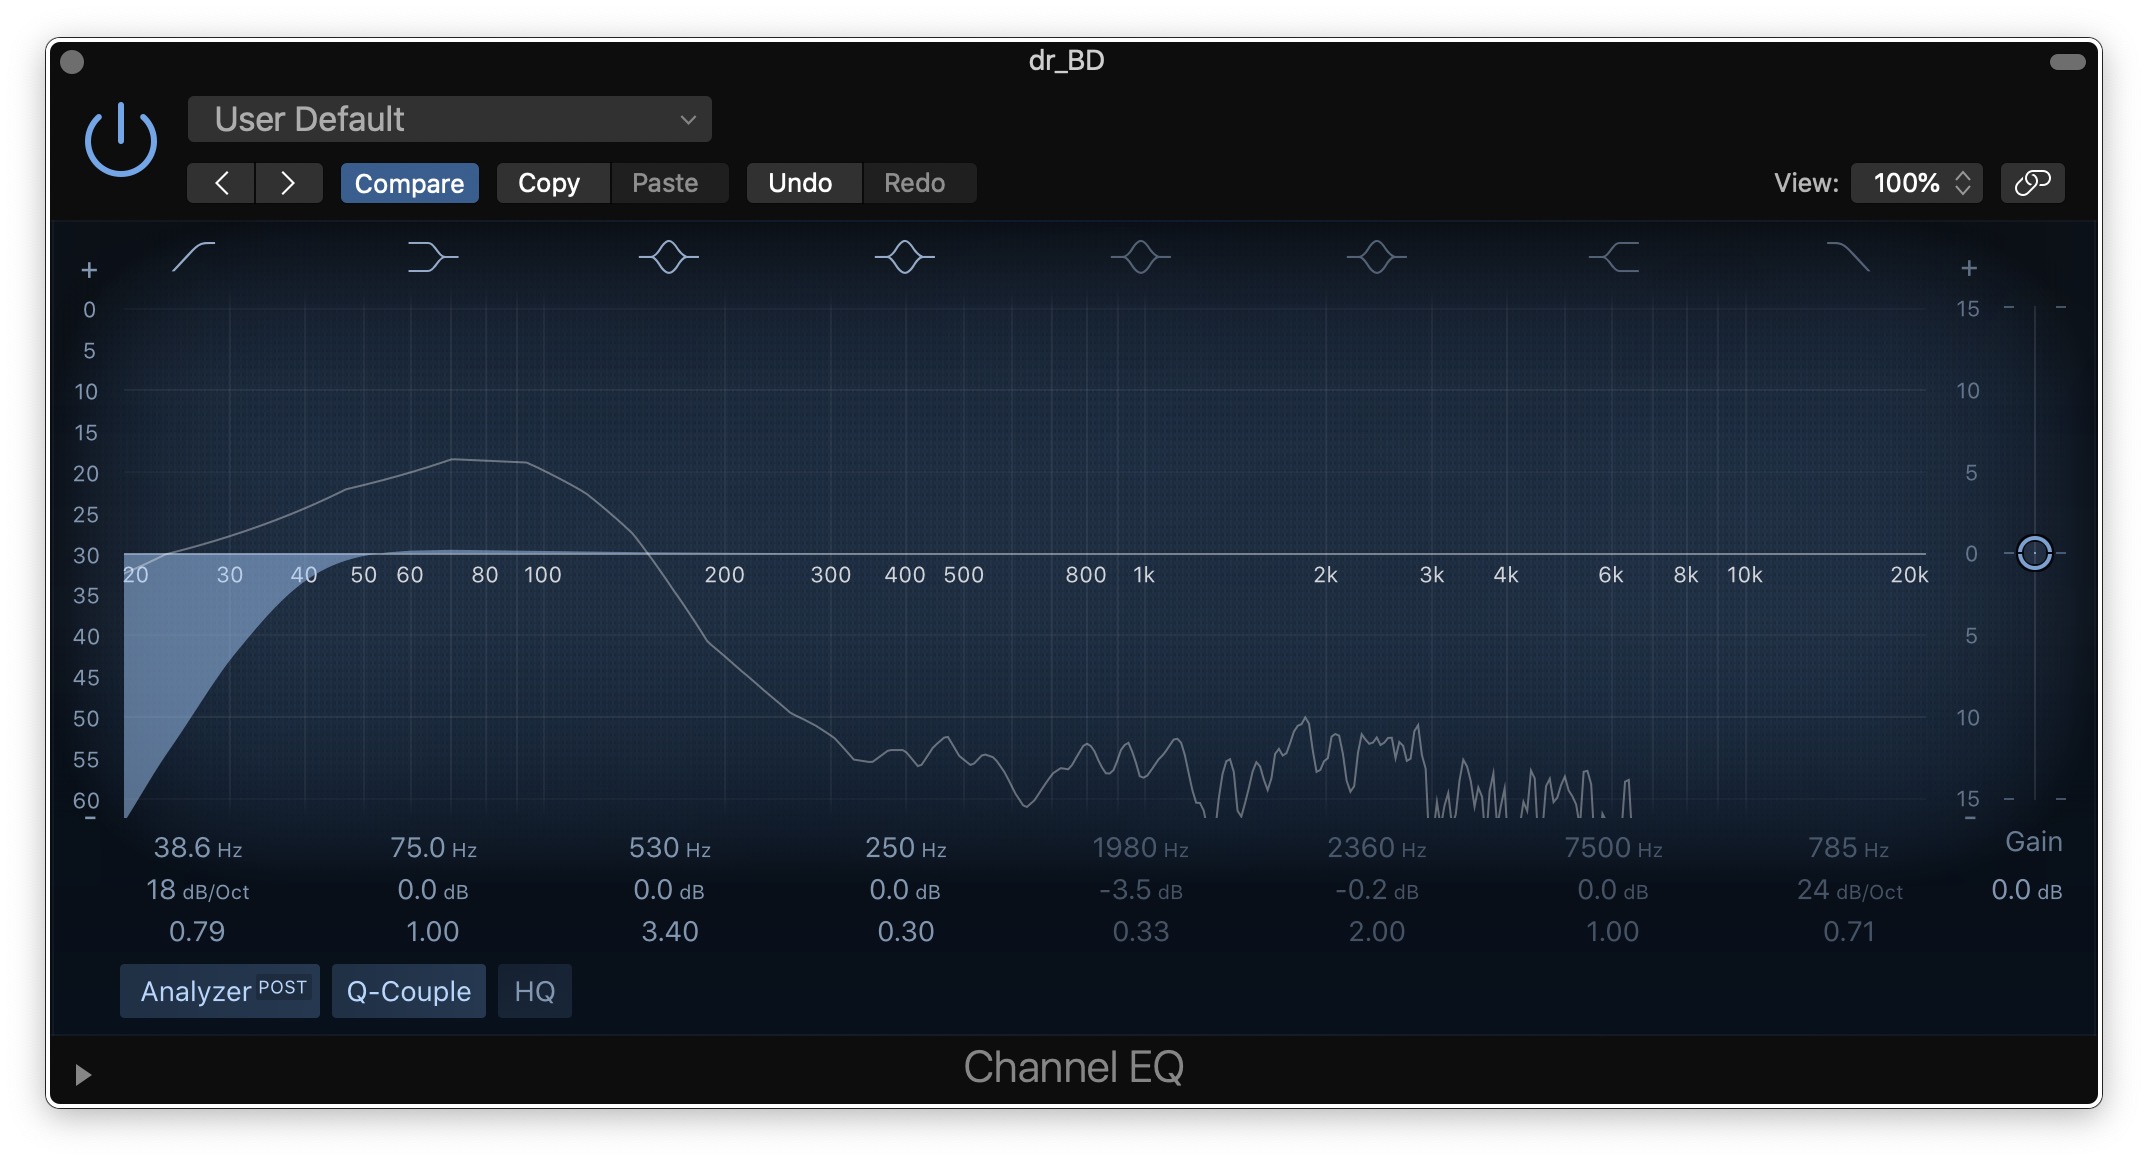The height and width of the screenshot is (1162, 2148).
Task: Toggle the 530 Hz parametric band icon
Action: click(668, 257)
